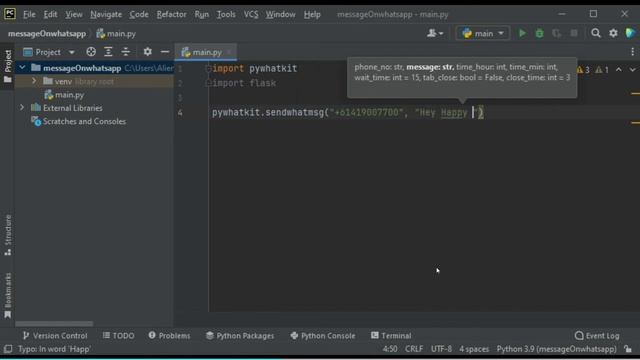Click the main.py breadcrumb
The width and height of the screenshot is (640, 360).
click(116, 34)
